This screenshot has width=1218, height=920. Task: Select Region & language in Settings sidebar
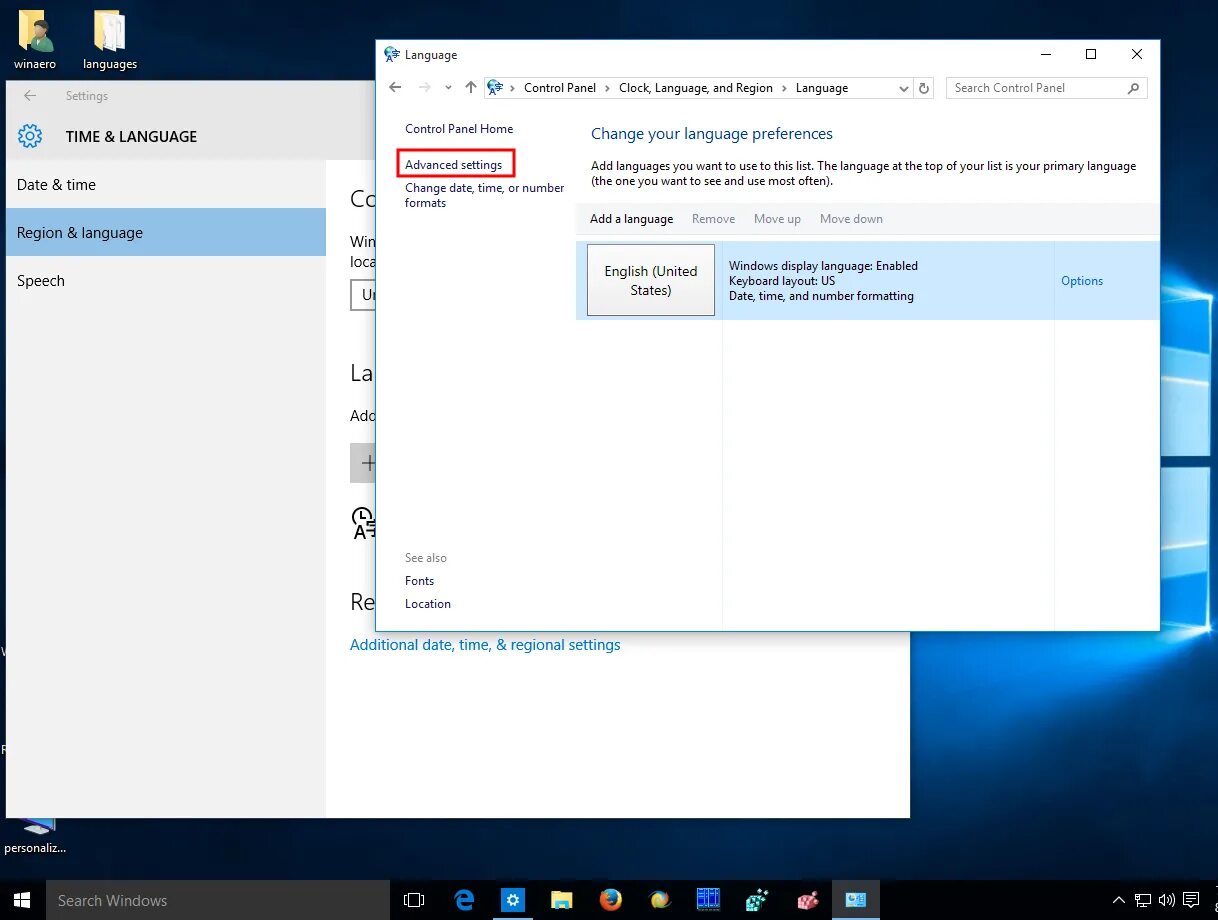pos(166,232)
